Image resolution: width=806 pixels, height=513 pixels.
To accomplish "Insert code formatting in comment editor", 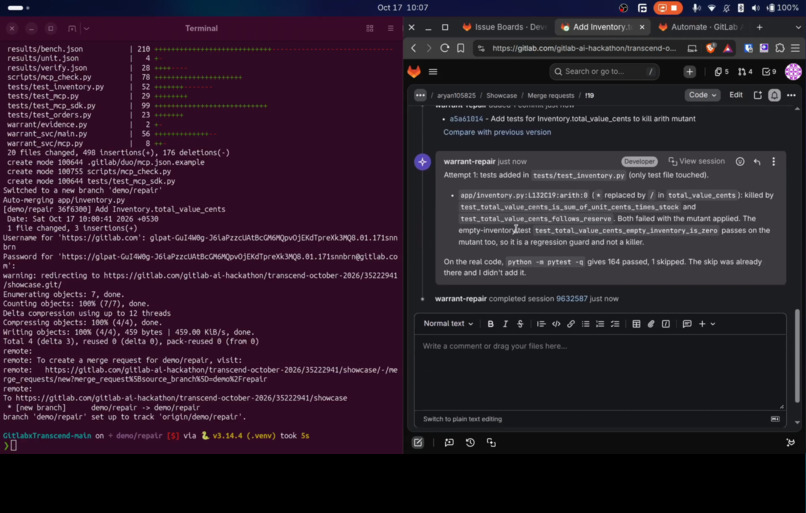I will click(x=556, y=324).
